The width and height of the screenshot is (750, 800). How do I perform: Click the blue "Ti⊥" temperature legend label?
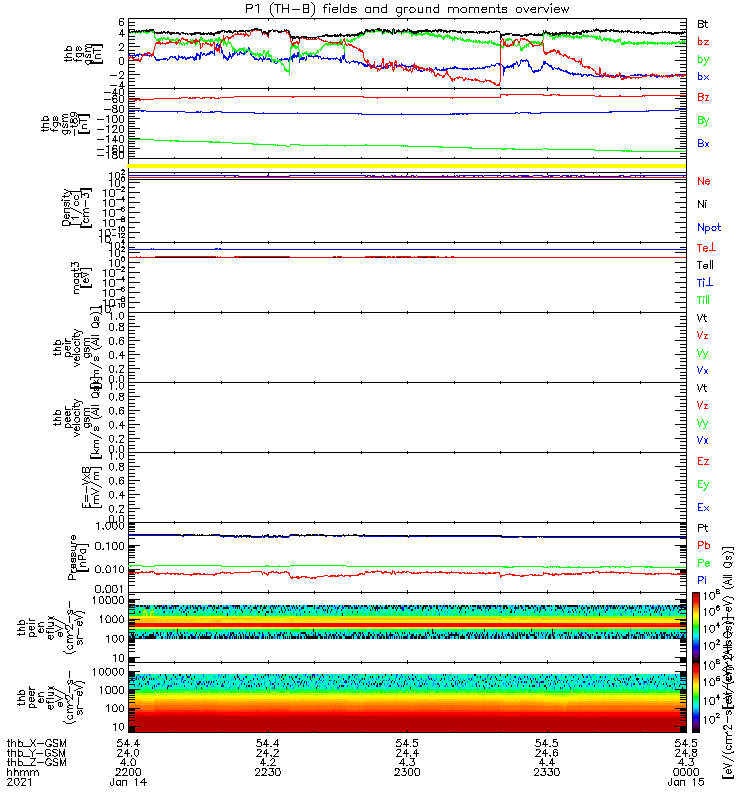point(705,282)
